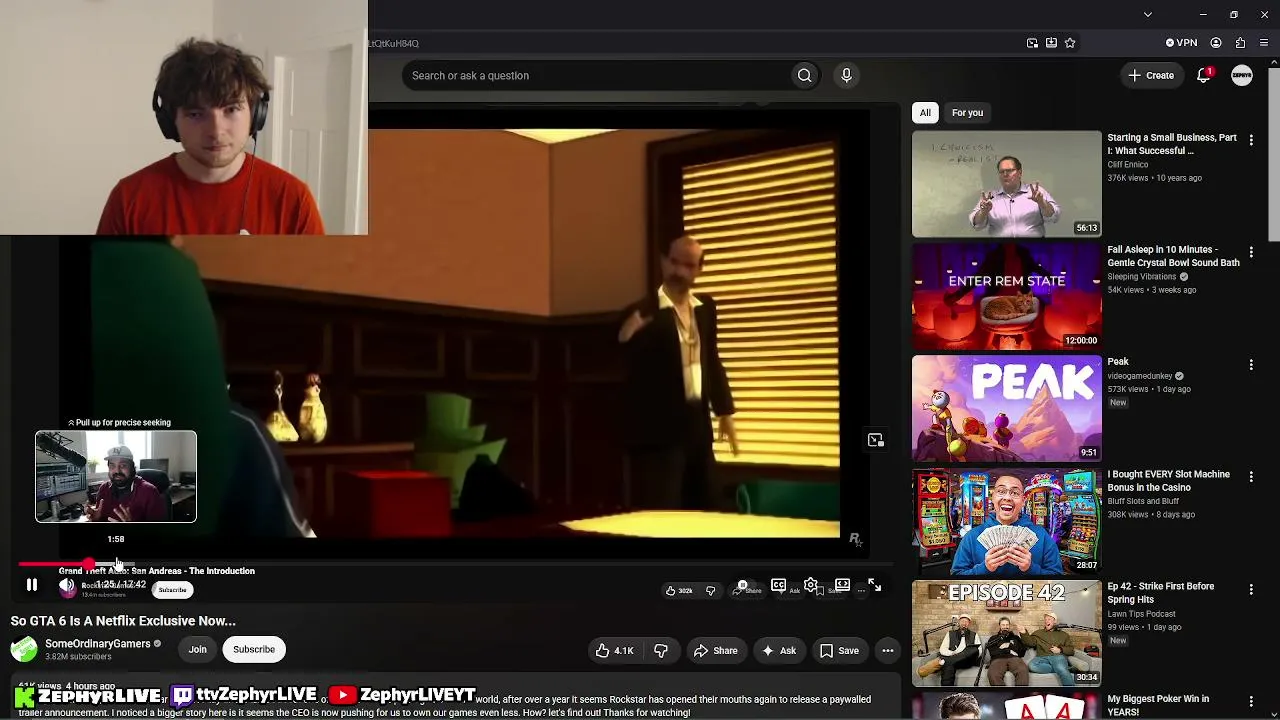The image size is (1280, 720).
Task: Click the browser download/install icon in address bar
Action: tap(1051, 43)
